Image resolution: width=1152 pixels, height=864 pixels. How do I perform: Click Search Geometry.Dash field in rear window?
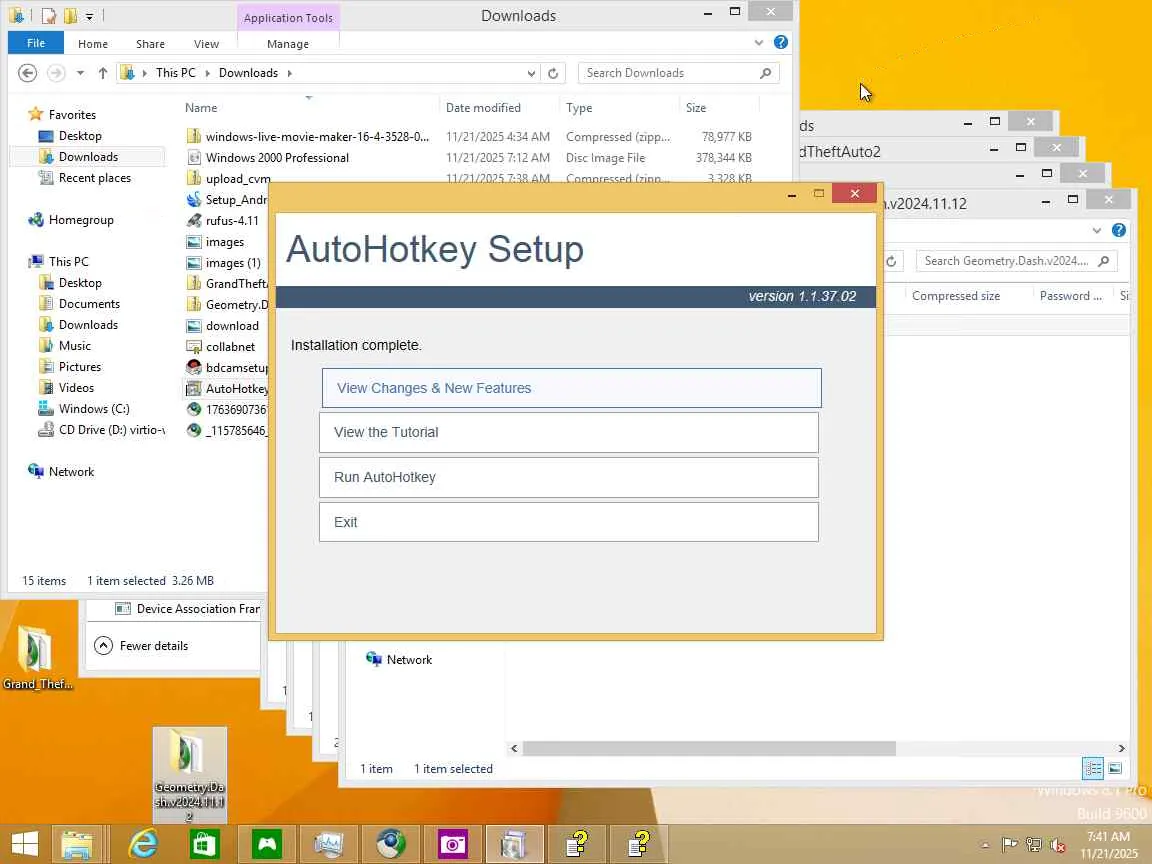tap(1016, 261)
